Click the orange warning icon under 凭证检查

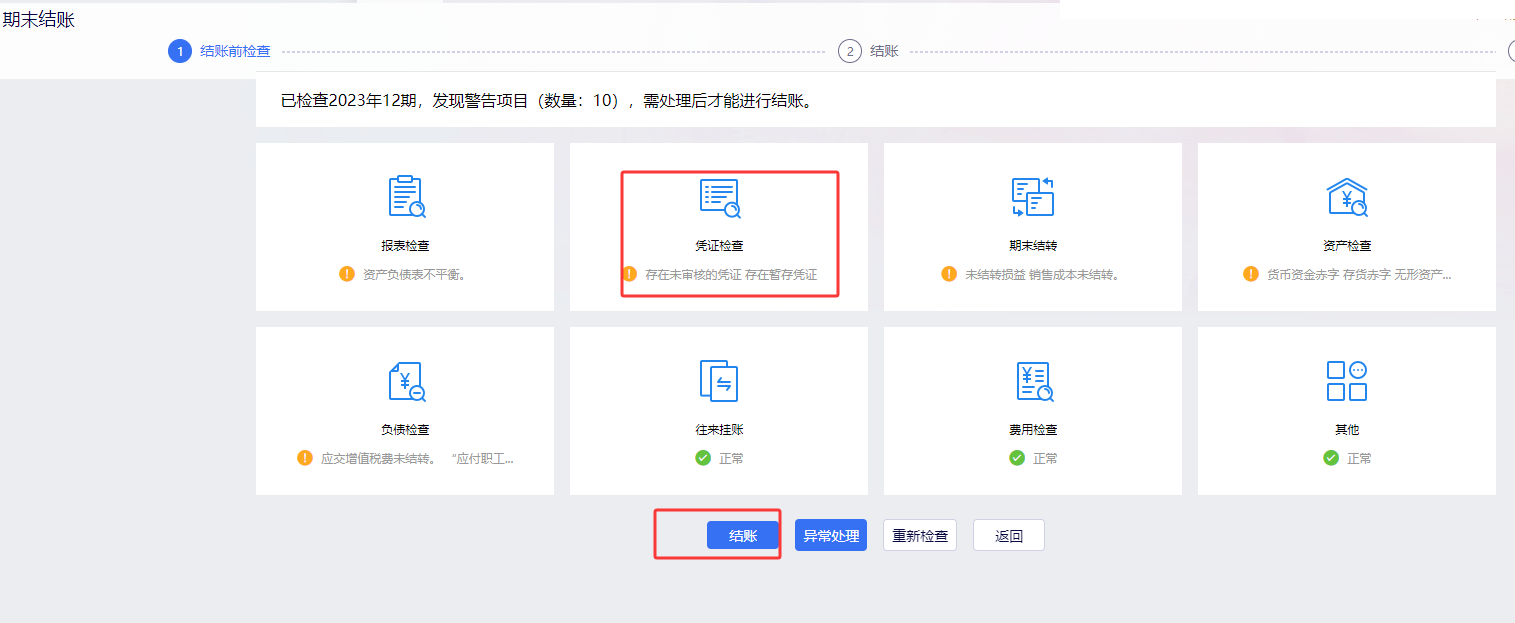click(629, 273)
